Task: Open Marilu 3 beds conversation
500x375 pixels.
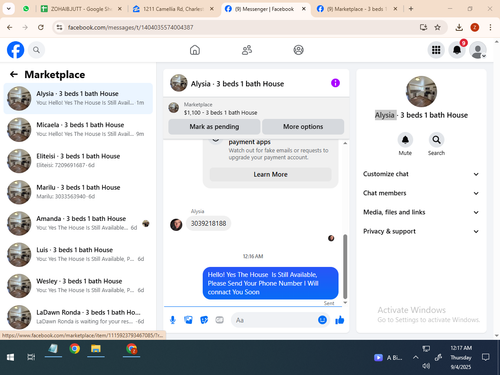Action: click(78, 192)
